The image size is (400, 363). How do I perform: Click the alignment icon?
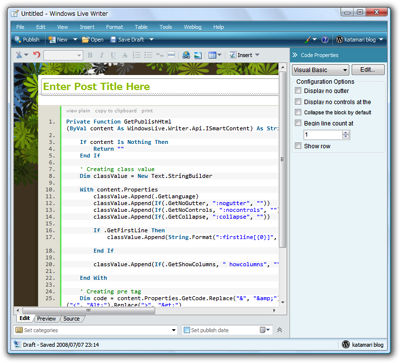(171, 55)
